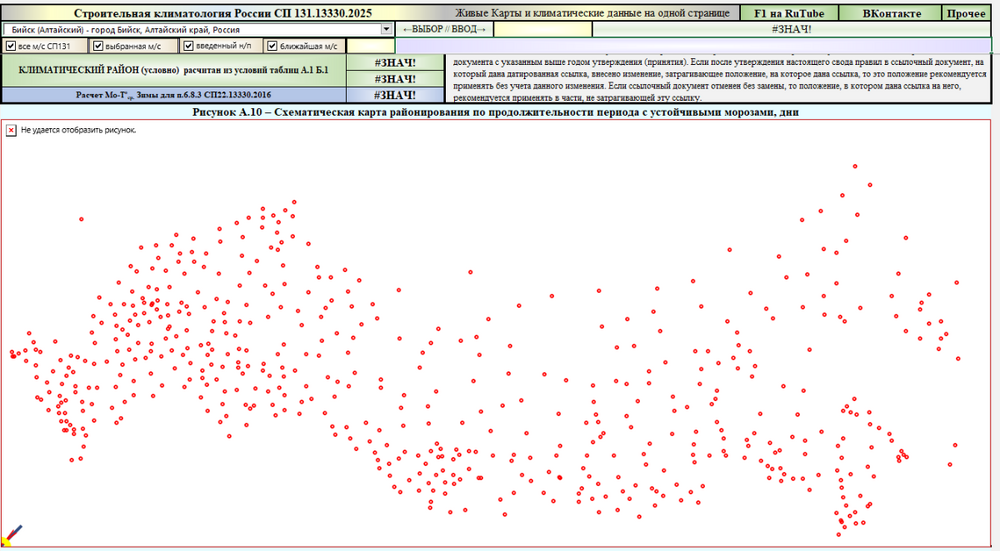Select the yellow input cell beside ВВОД

coord(543,29)
